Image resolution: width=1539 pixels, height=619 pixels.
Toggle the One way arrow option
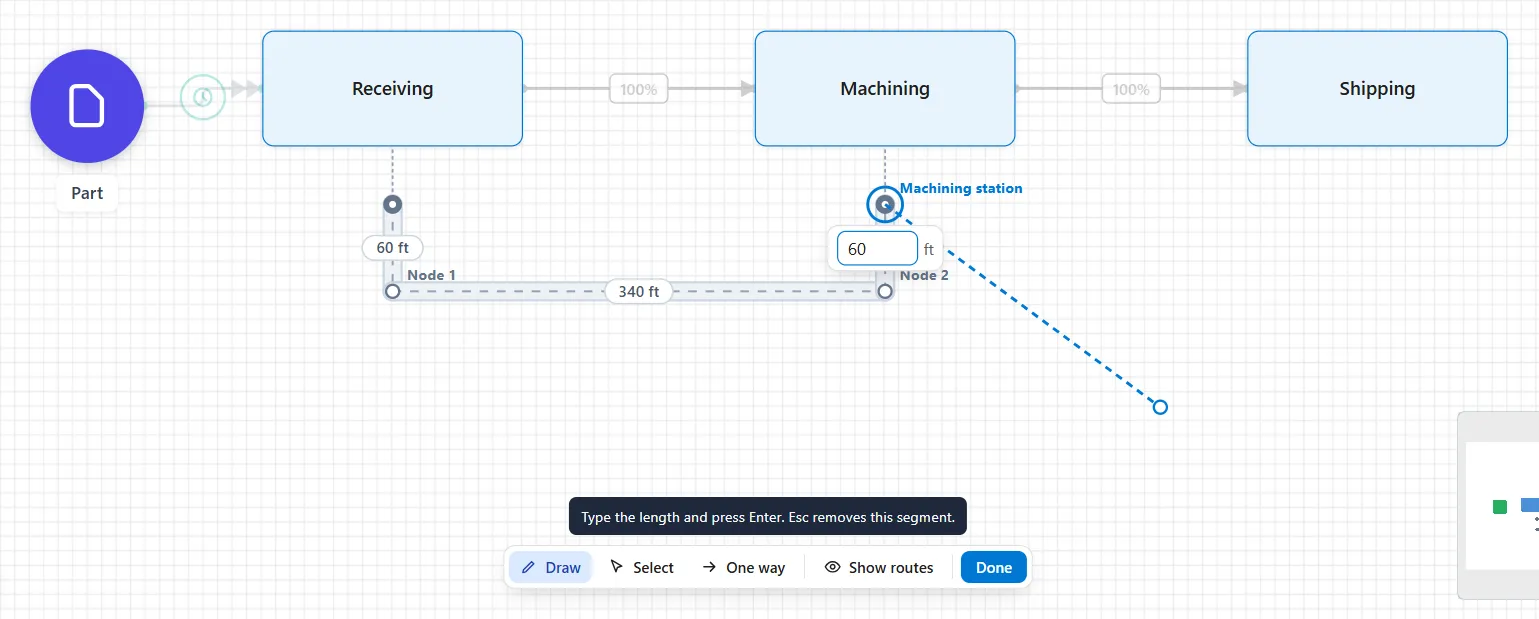pos(743,567)
